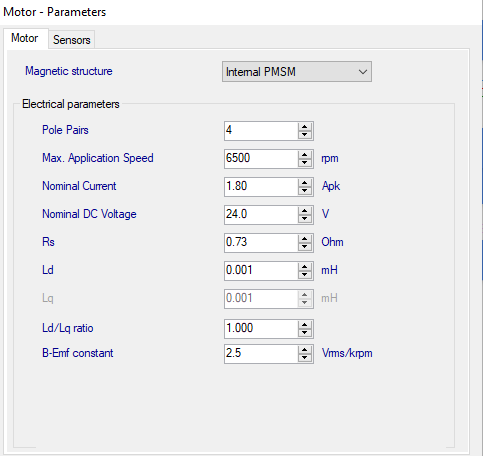This screenshot has height=456, width=483.
Task: Open the Magnetic structure dropdown
Action: [297, 71]
